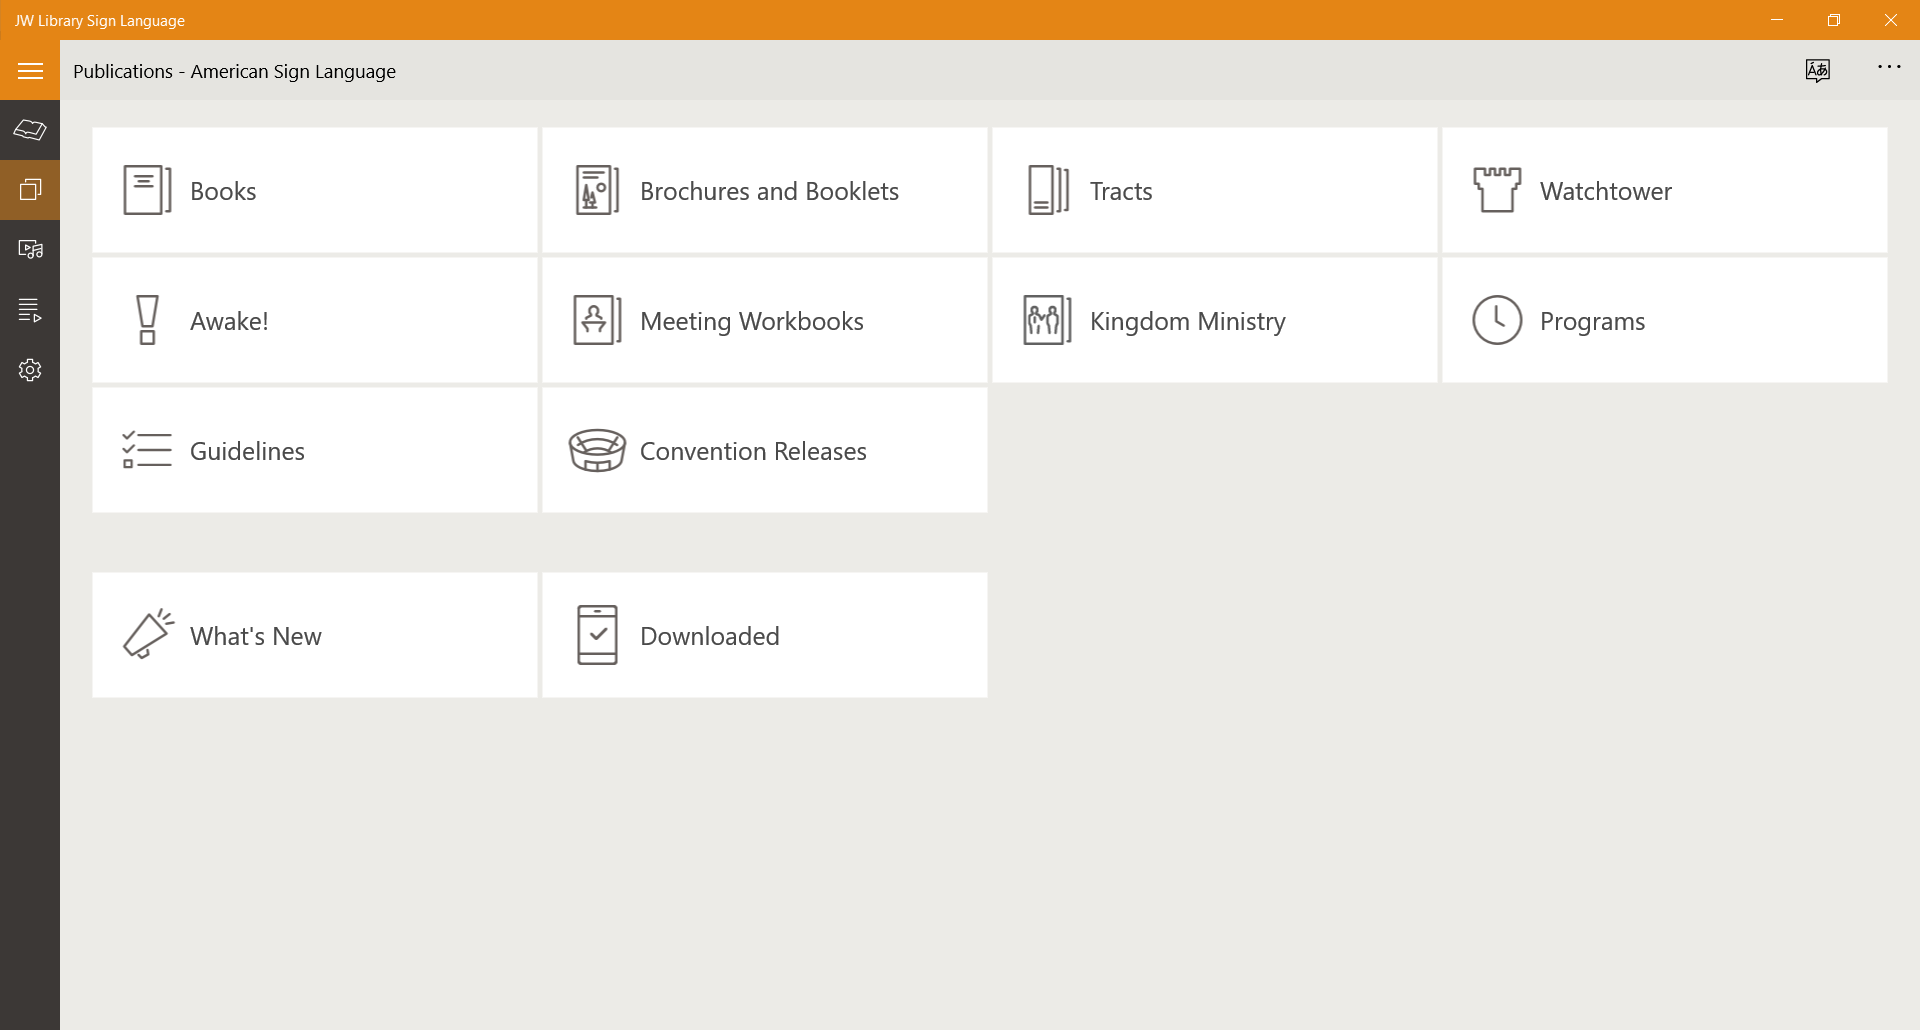The image size is (1920, 1030).
Task: Click the Kingdom Ministry icon
Action: 1047,320
